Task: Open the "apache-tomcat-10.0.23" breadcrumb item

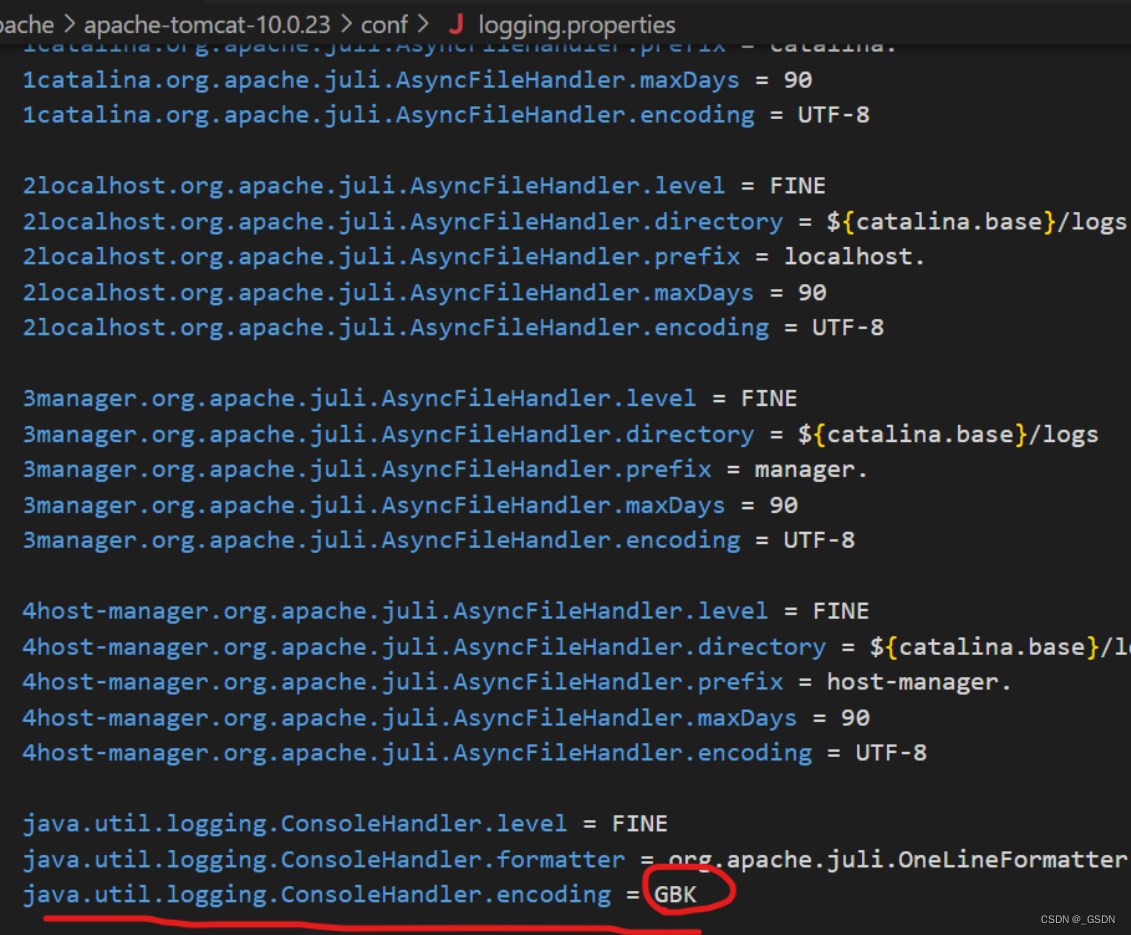Action: (206, 25)
